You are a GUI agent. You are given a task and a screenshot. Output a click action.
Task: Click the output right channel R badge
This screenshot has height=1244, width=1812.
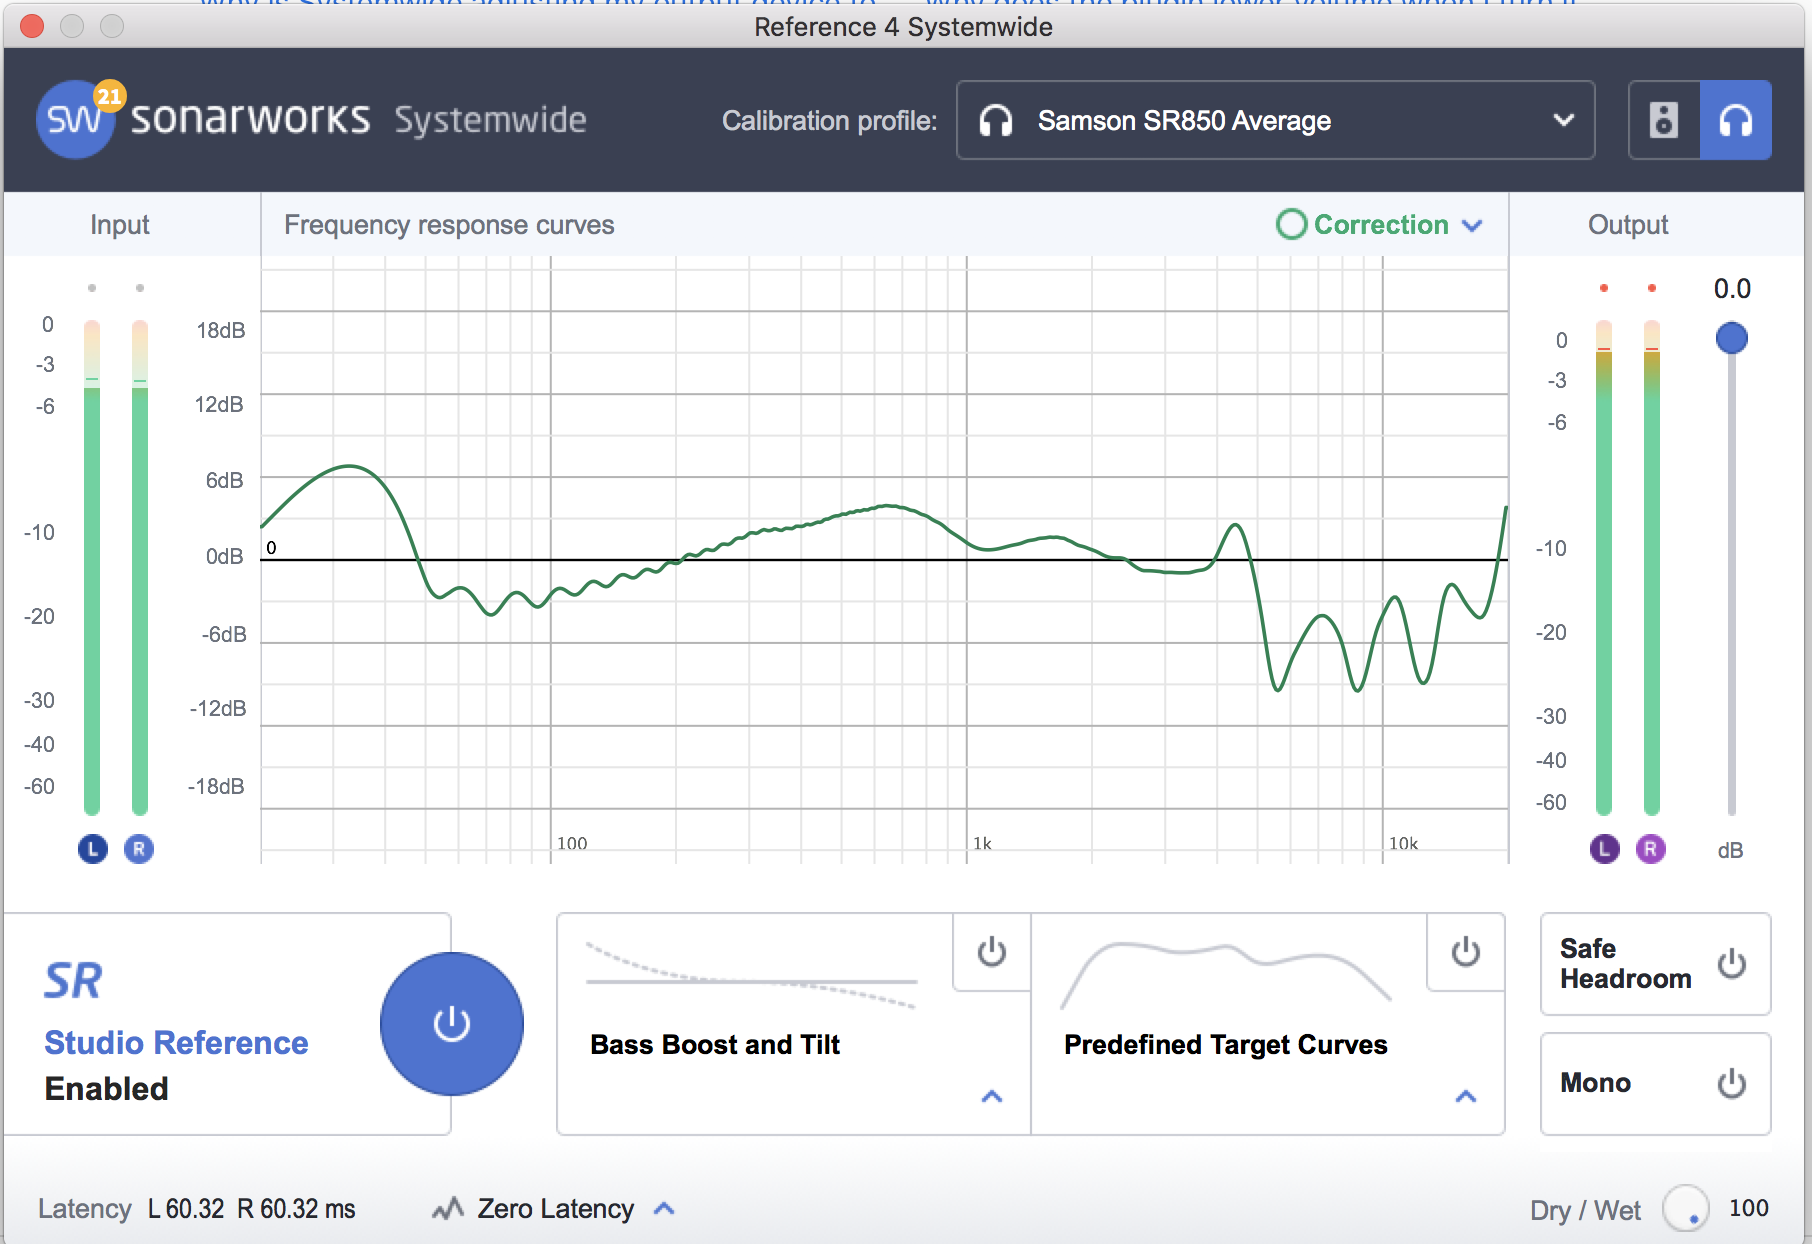pyautogui.click(x=1651, y=849)
